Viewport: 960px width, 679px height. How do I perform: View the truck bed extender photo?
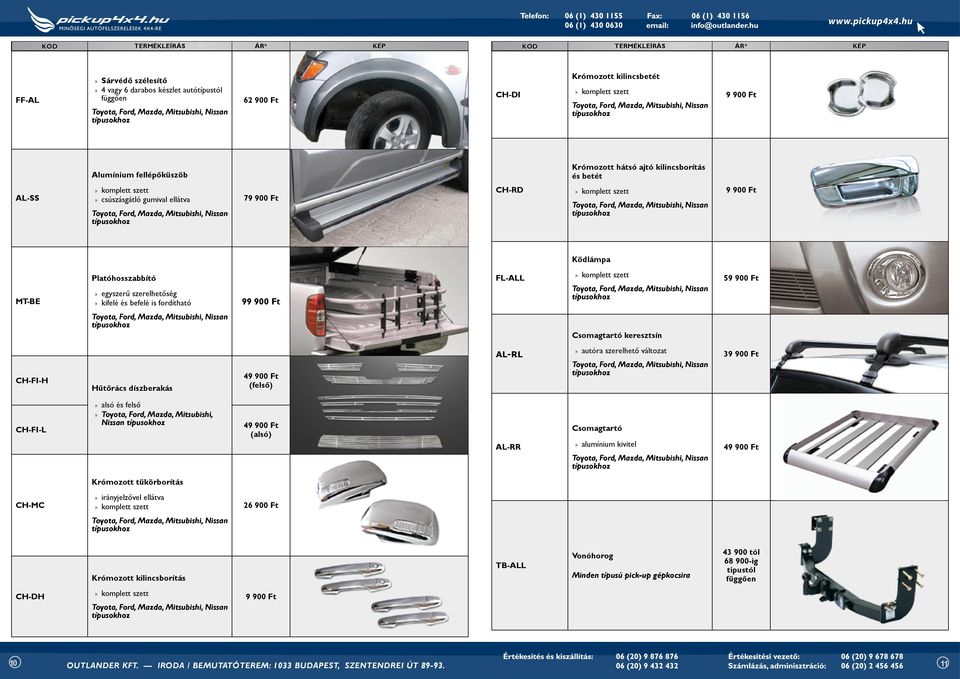tap(379, 301)
